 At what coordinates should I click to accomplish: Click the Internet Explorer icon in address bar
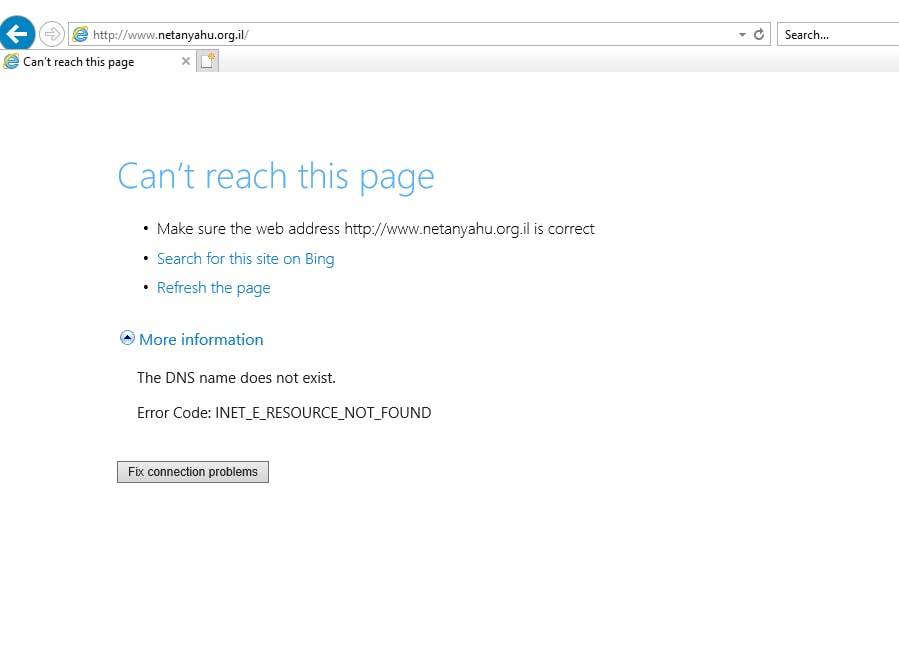(80, 34)
